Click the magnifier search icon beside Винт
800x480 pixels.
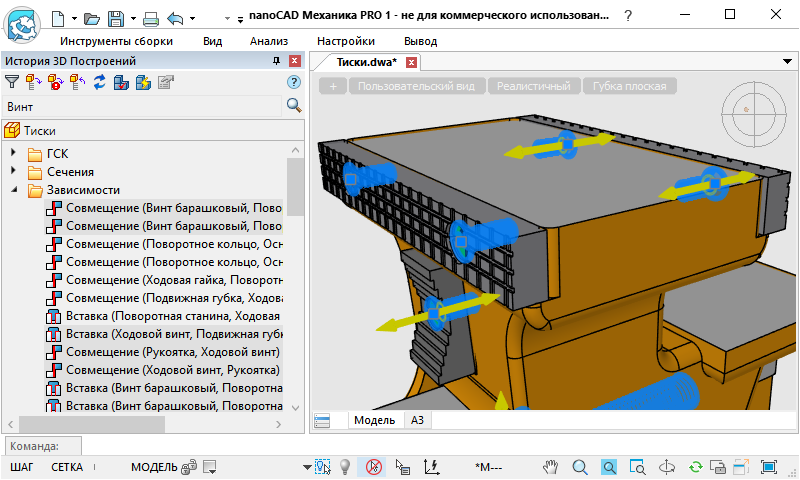tap(294, 105)
